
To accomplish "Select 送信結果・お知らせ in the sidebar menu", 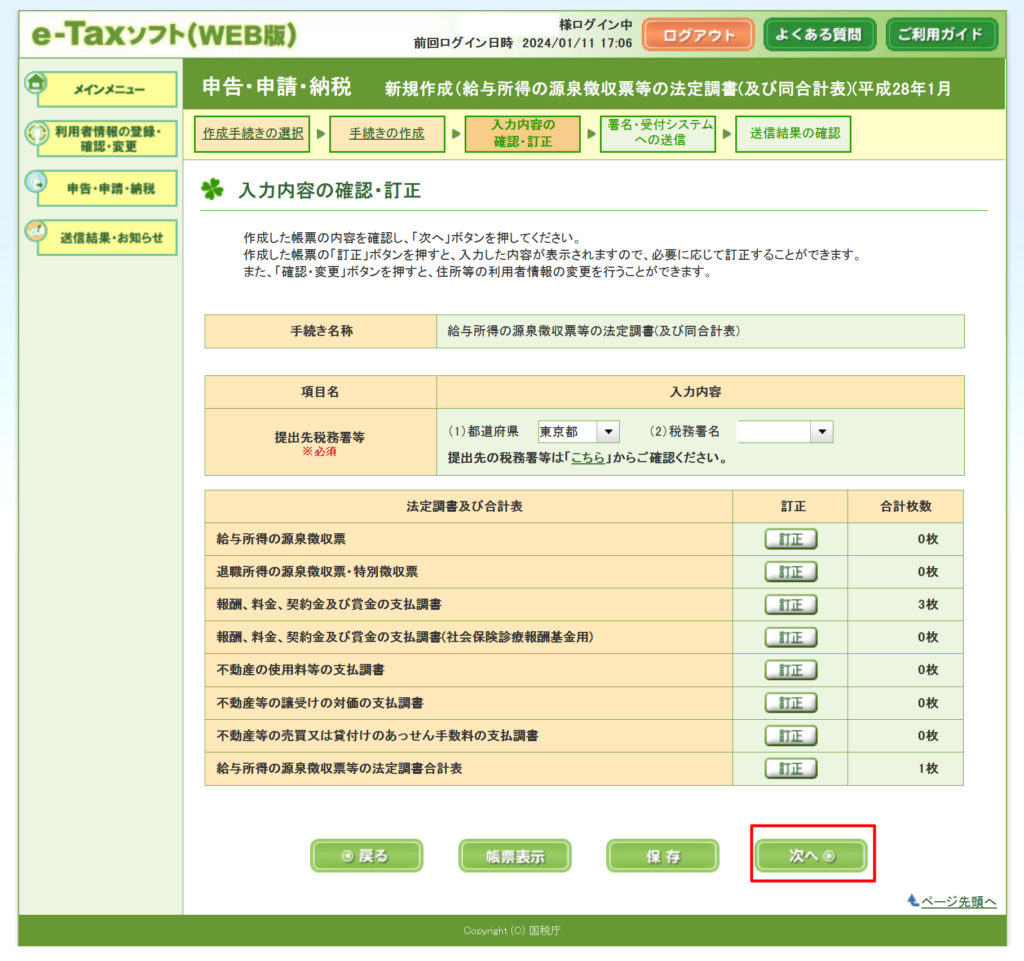I will pos(108,238).
